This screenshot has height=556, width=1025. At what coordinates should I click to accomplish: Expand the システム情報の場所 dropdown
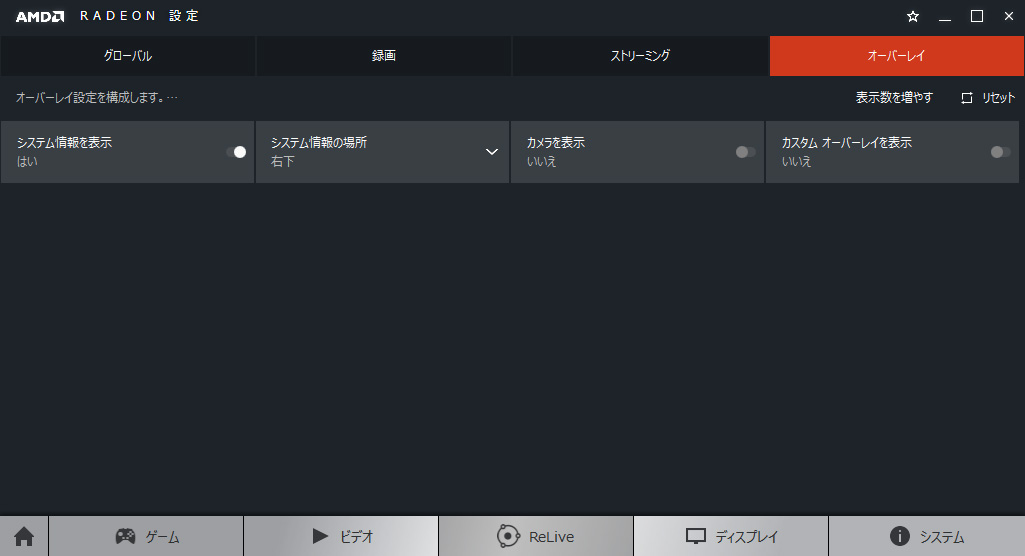click(491, 152)
